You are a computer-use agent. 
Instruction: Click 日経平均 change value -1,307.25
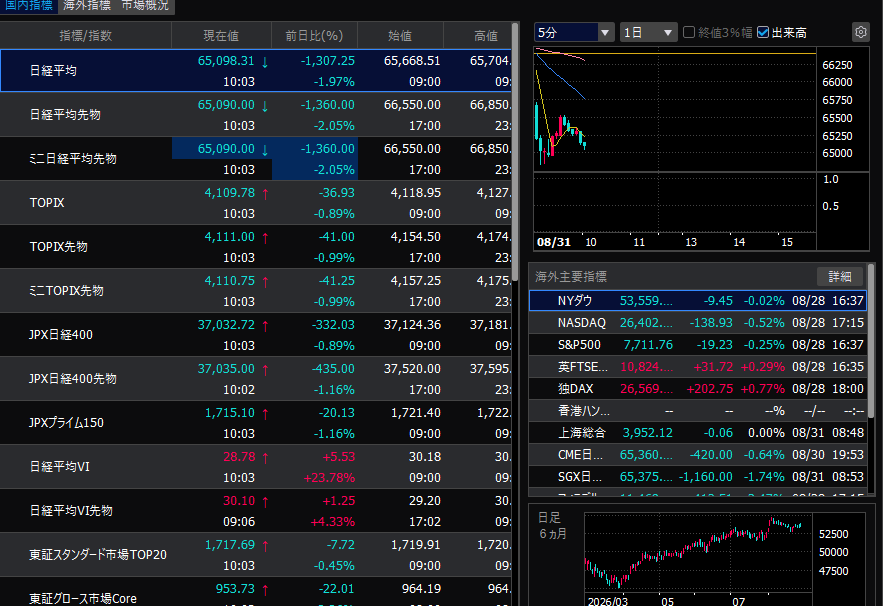328,60
